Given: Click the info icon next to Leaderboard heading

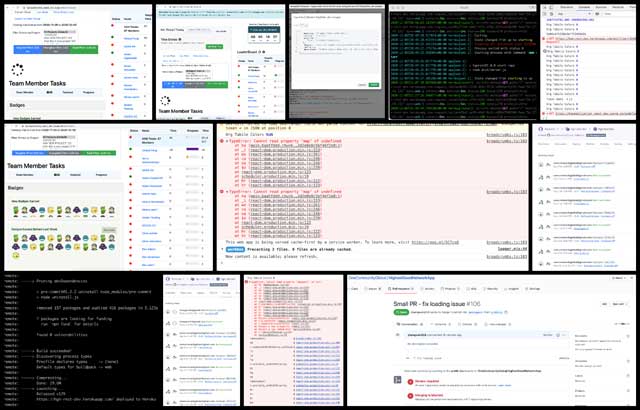Looking at the screenshot, I should [264, 52].
